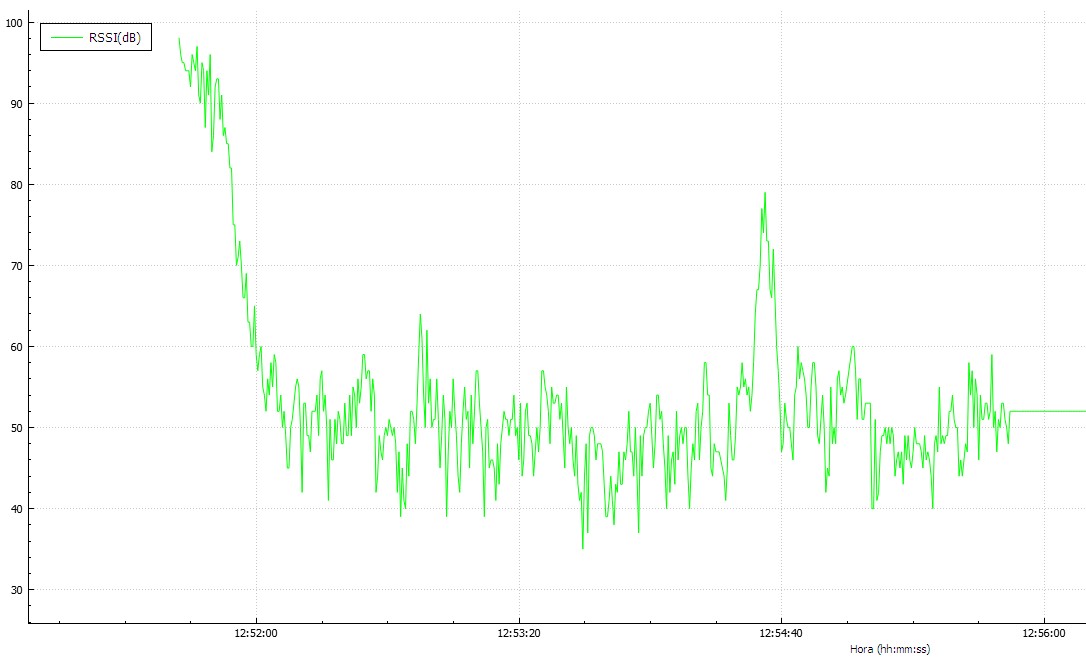Click the Hora (hh:mm:ss) axis title
The image size is (1086, 659).
coord(889,649)
